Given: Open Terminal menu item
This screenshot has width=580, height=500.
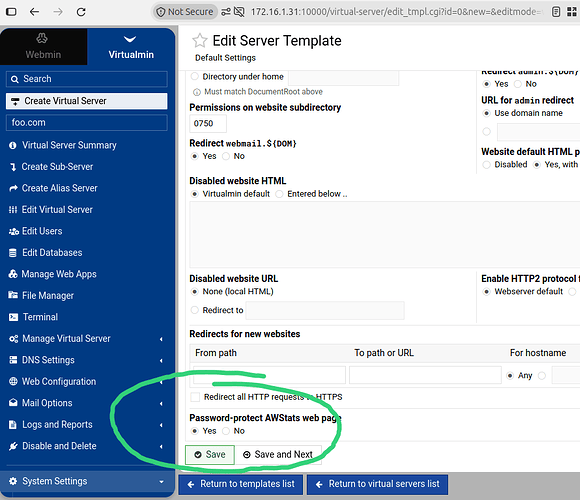Looking at the screenshot, I should coord(40,317).
